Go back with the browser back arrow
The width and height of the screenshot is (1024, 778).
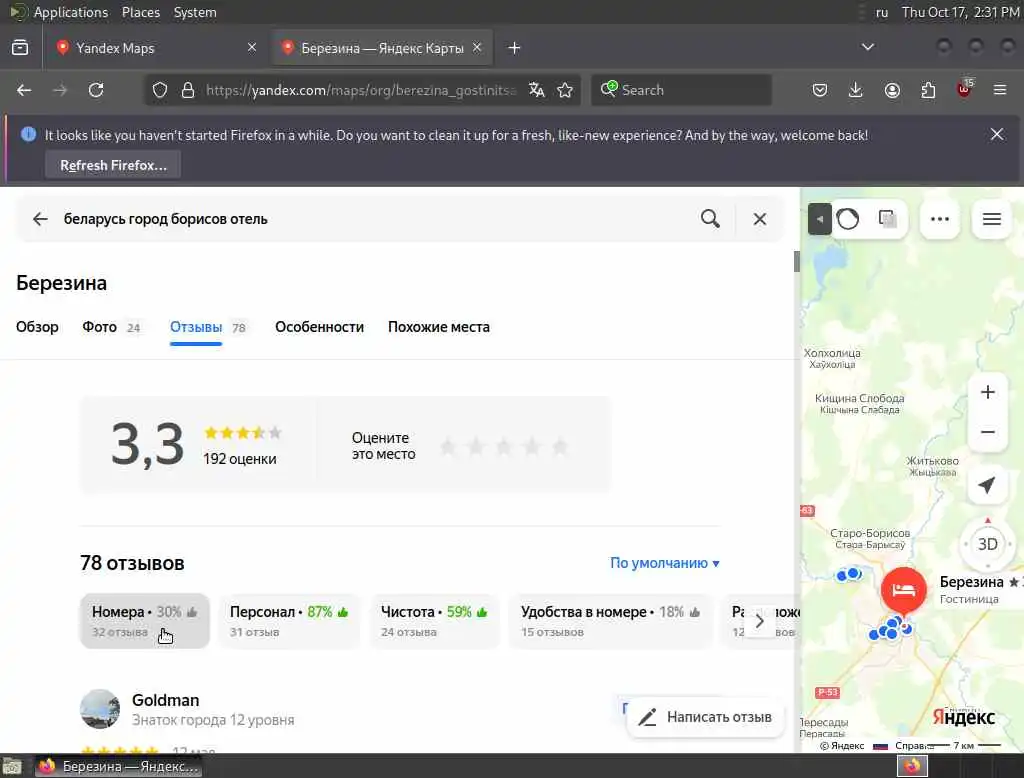tap(24, 90)
